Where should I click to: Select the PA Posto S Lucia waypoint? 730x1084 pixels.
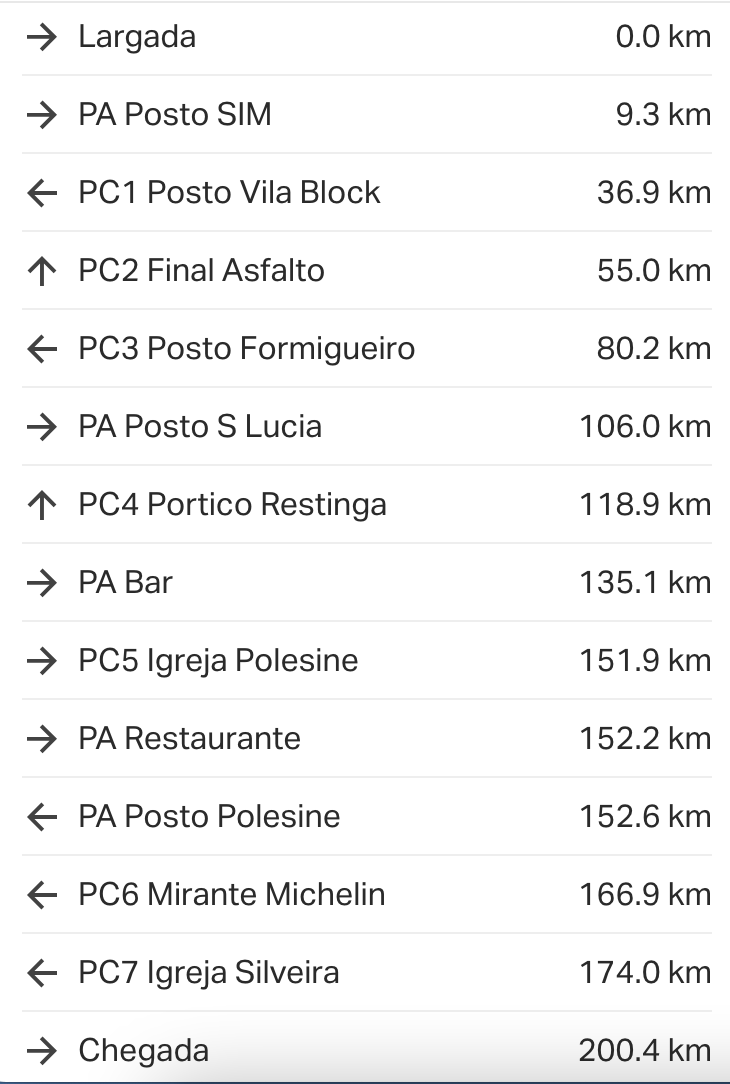pyautogui.click(x=200, y=427)
